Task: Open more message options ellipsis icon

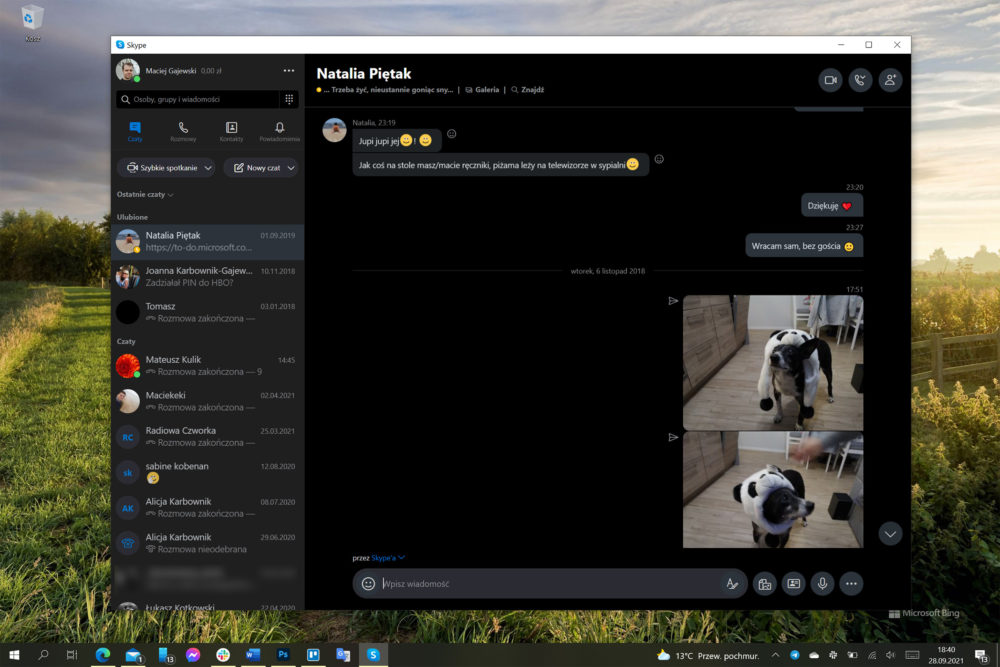Action: (851, 583)
